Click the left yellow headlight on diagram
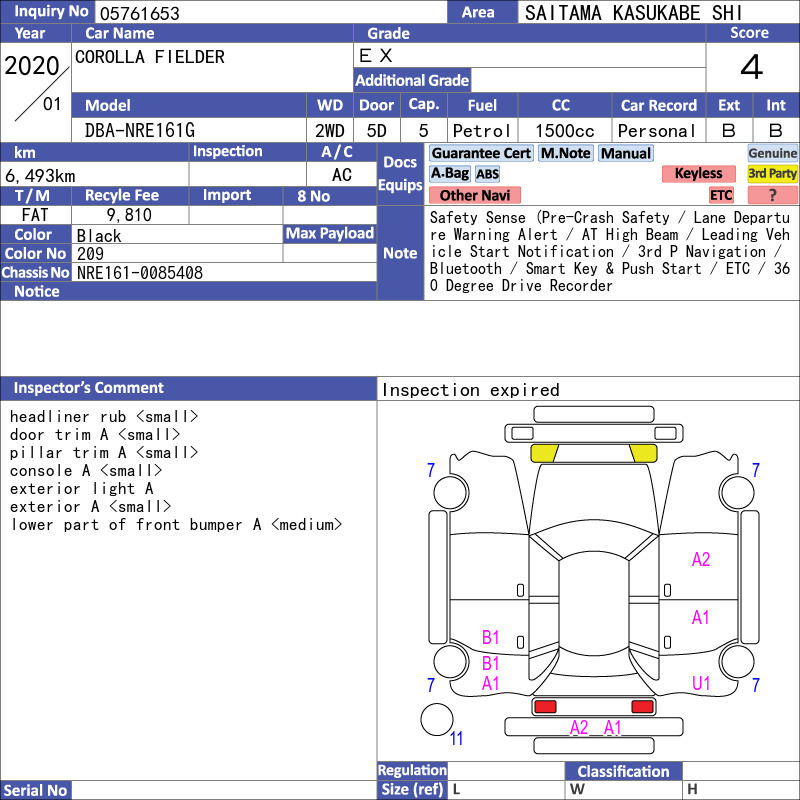 point(544,453)
